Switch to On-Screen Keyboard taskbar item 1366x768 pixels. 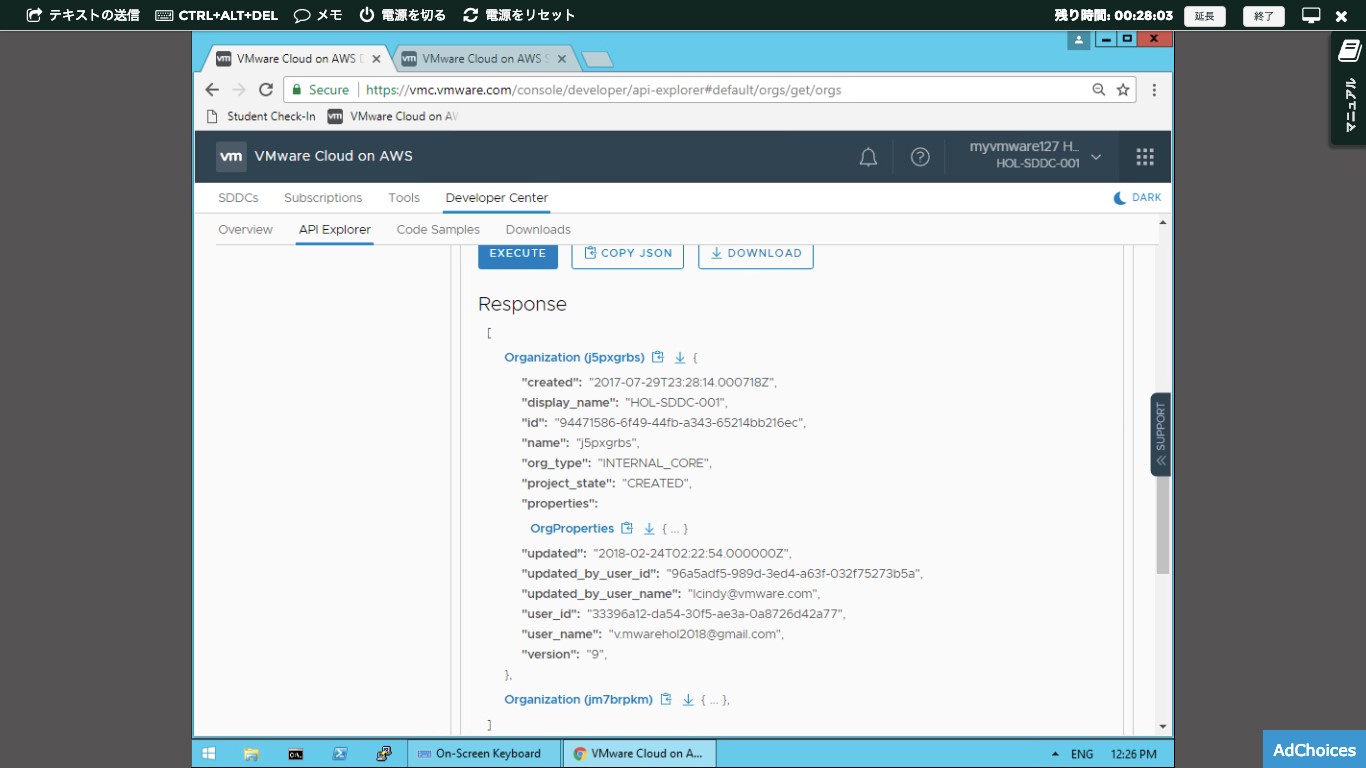pos(484,754)
